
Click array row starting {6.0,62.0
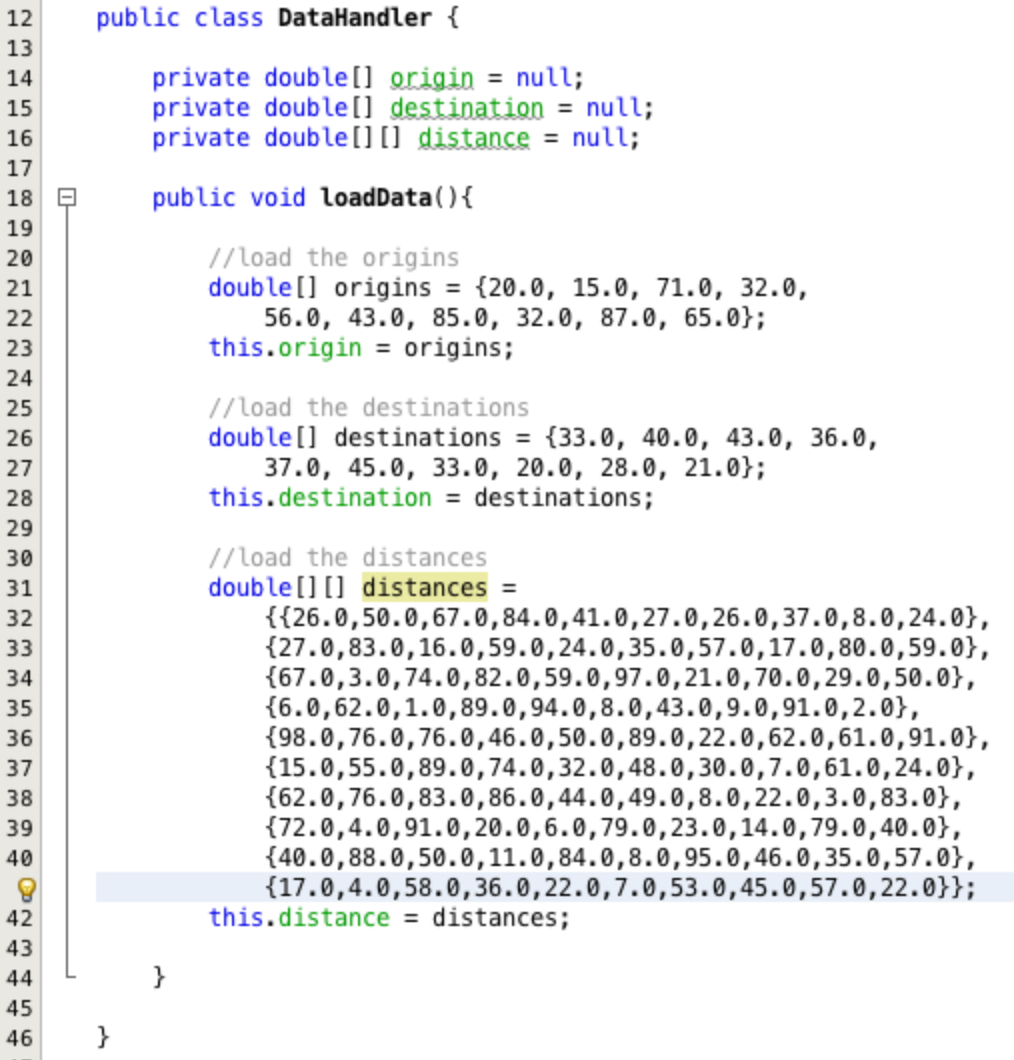[592, 708]
